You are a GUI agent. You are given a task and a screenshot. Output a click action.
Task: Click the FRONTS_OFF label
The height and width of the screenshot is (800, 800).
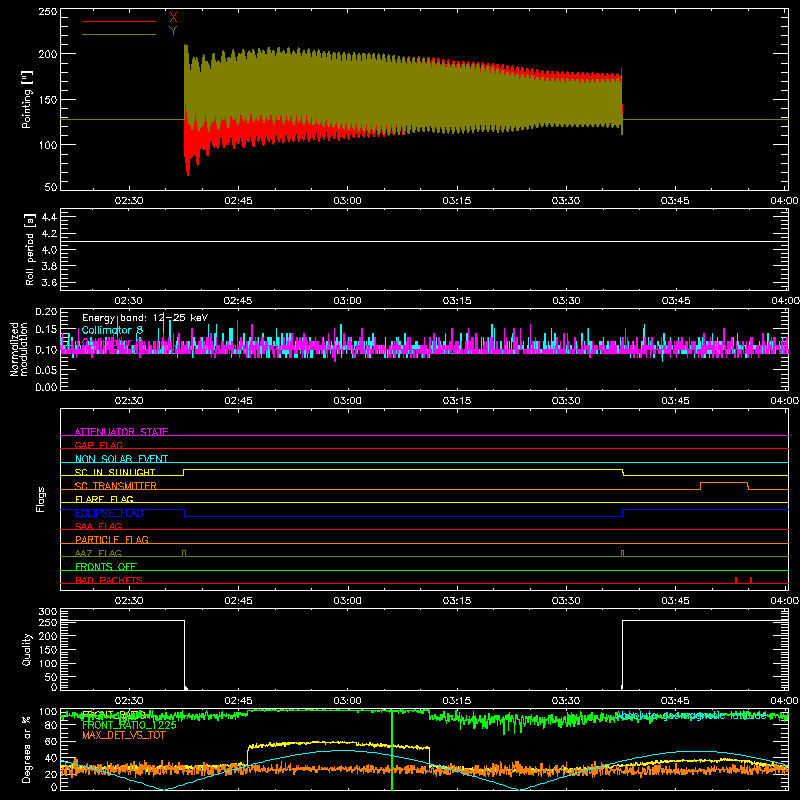(106, 566)
